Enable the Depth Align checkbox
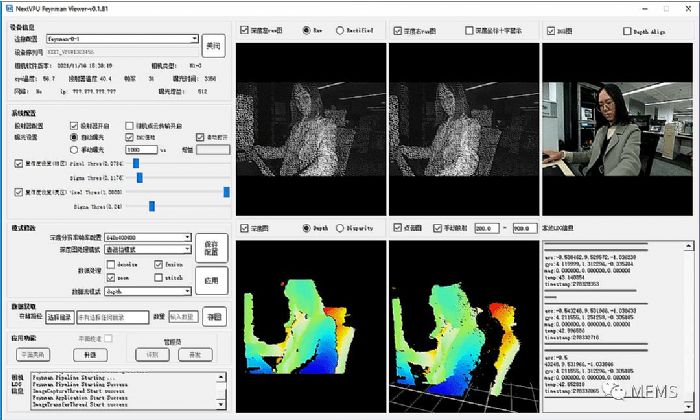 (x=627, y=31)
